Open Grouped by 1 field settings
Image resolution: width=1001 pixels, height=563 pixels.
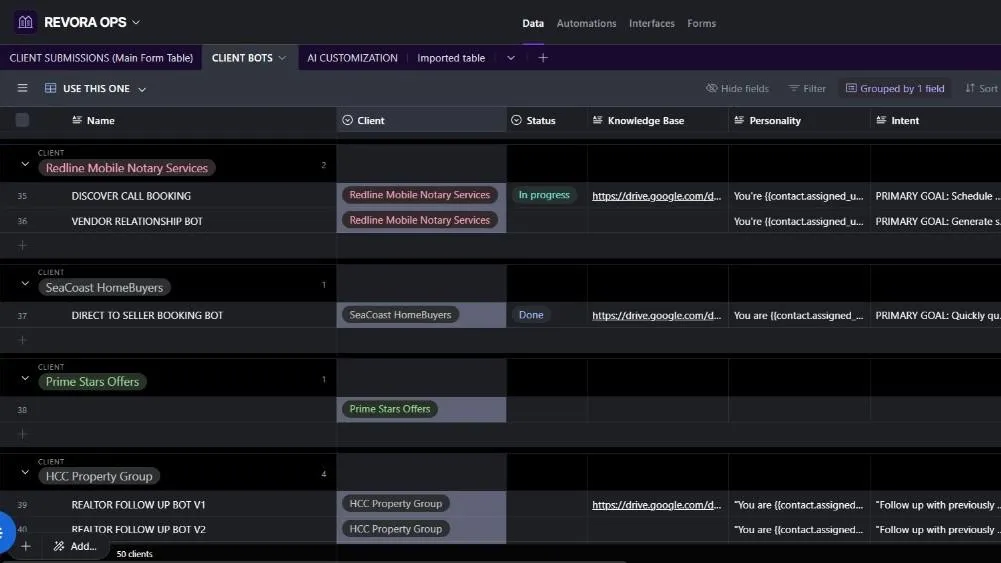(x=895, y=88)
